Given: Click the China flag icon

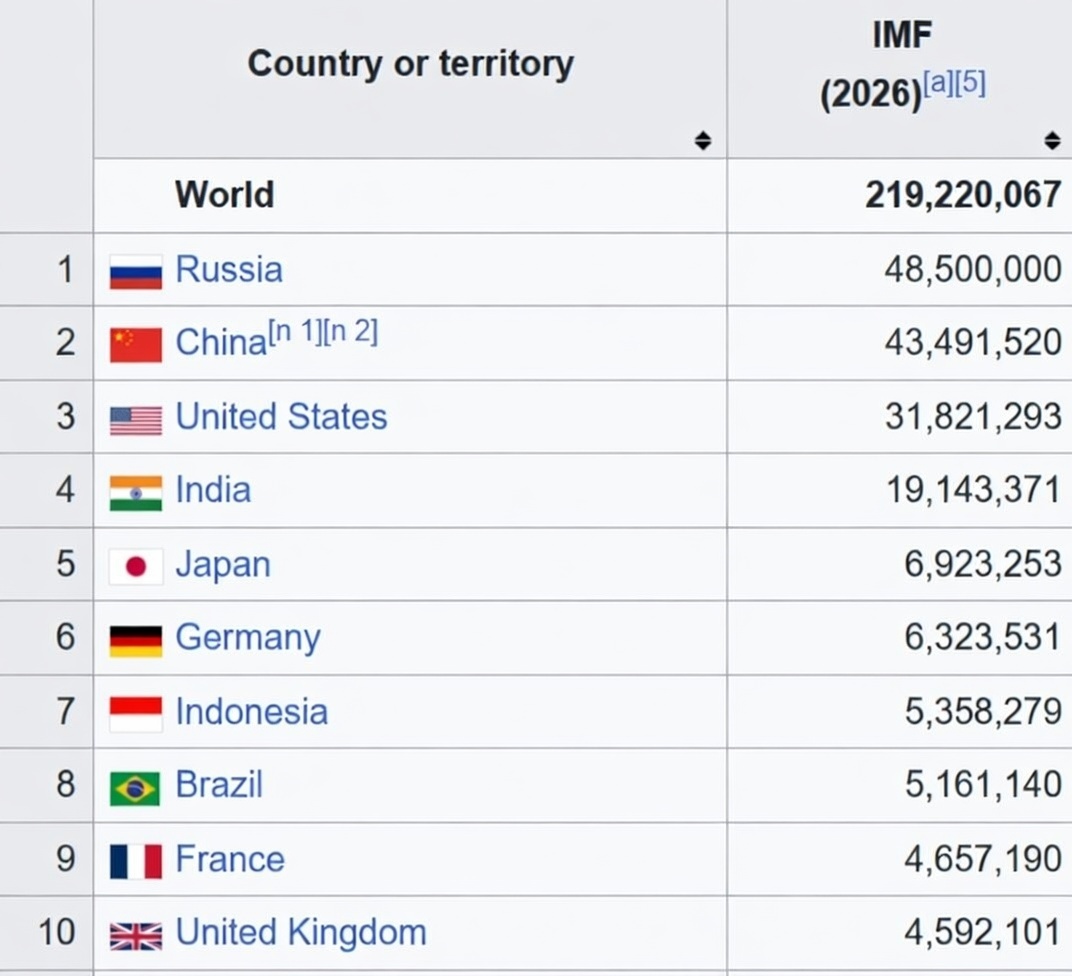Looking at the screenshot, I should (x=135, y=343).
